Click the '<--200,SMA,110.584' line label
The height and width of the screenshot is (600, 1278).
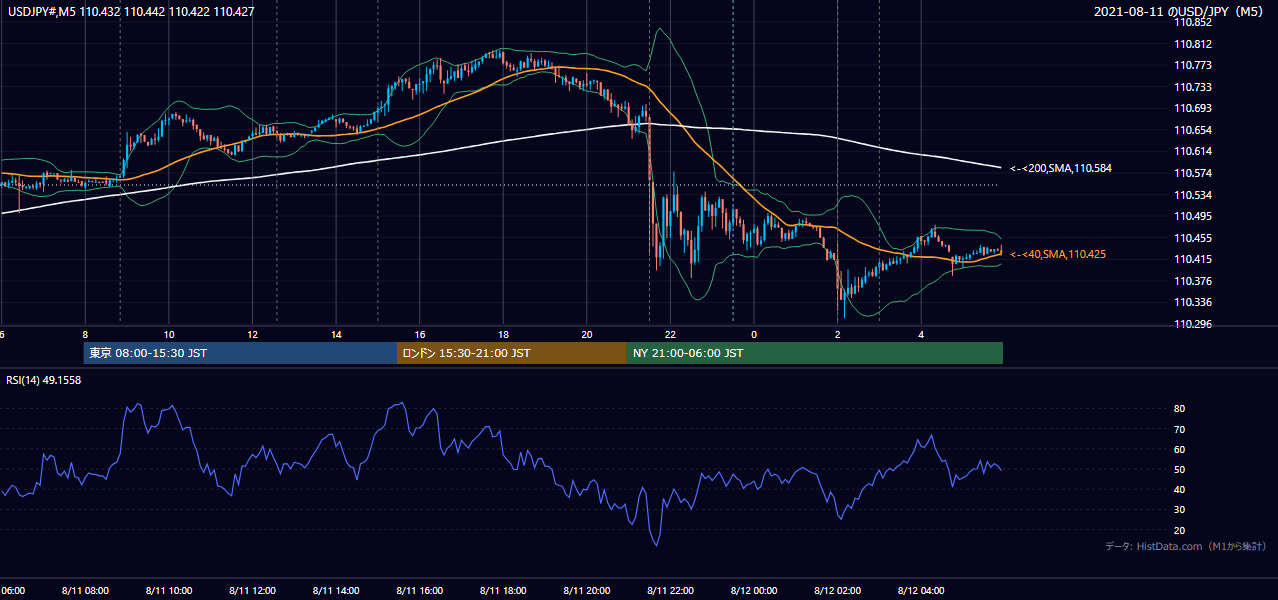pos(1061,168)
